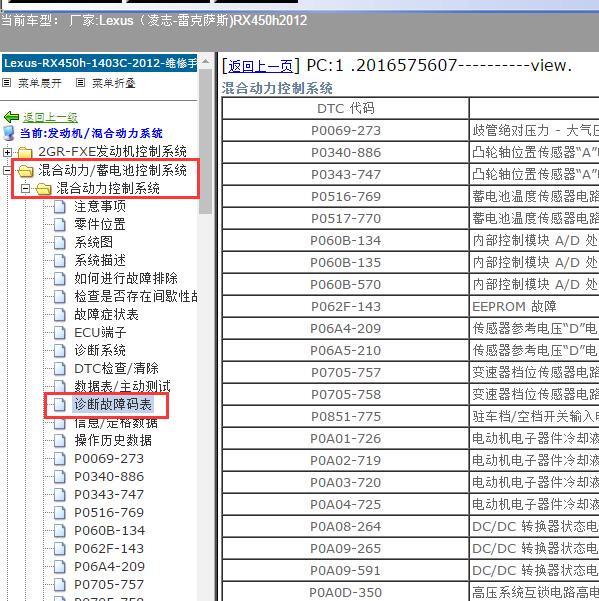Click the sidebar vertical scrollbar thumb
The width and height of the screenshot is (599, 601).
tap(205, 141)
